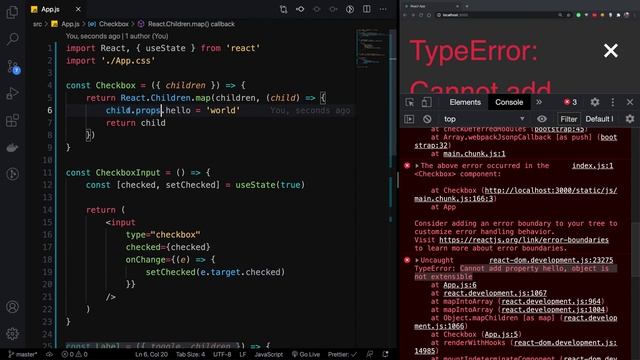
Task: Open the Checkbox symbol breadcrumb dropdown
Action: [x=109, y=24]
